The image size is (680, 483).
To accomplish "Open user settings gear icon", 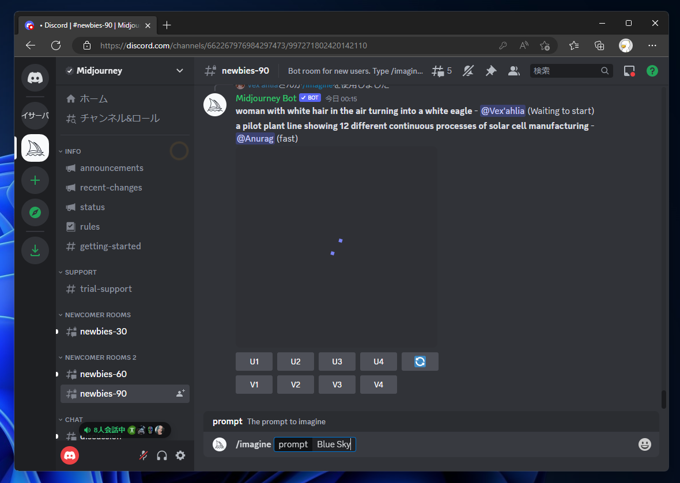I will 180,455.
